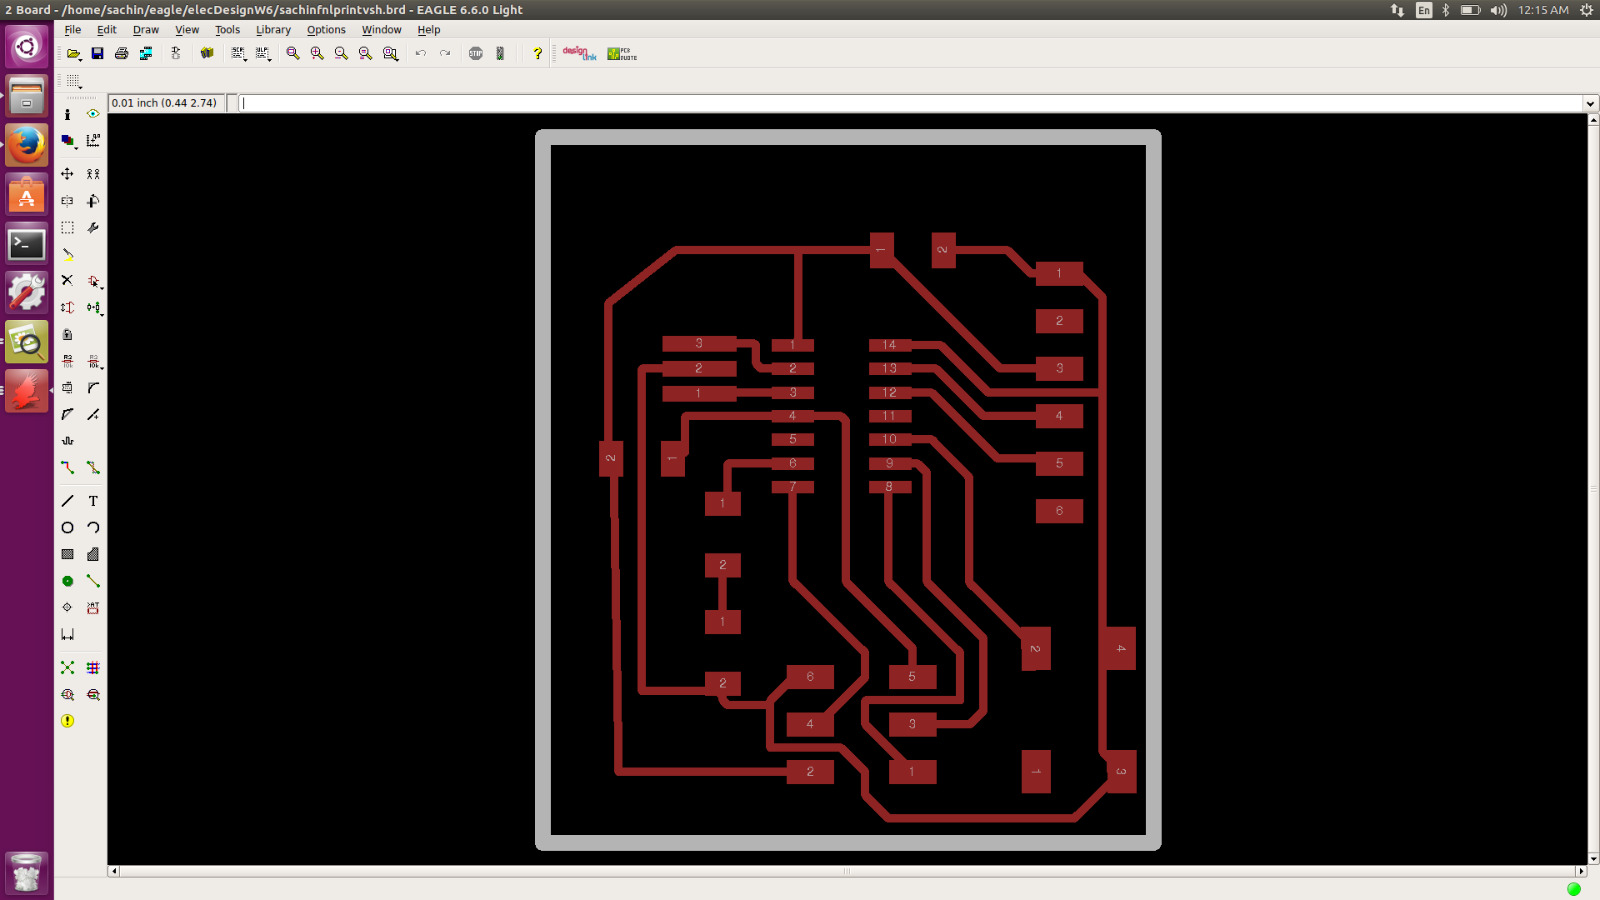Expand the command line history dropdown
This screenshot has height=900, width=1600.
[1590, 104]
